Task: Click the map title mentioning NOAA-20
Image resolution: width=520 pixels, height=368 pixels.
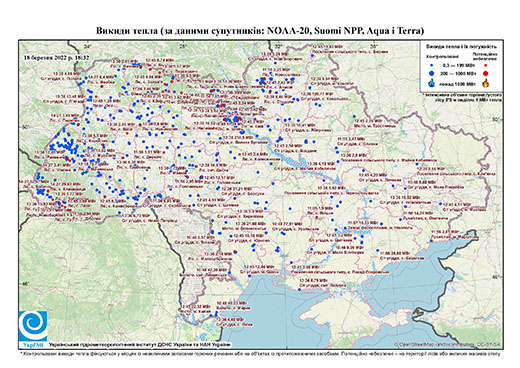Action: (x=260, y=31)
